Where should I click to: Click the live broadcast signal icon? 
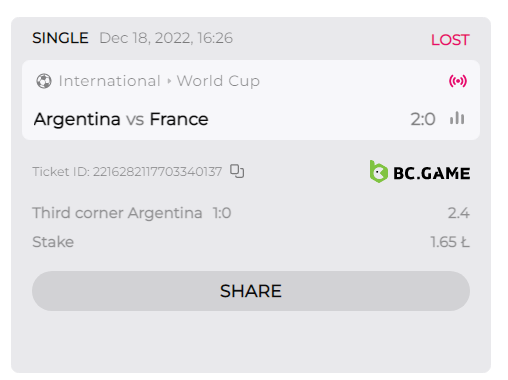tap(458, 81)
